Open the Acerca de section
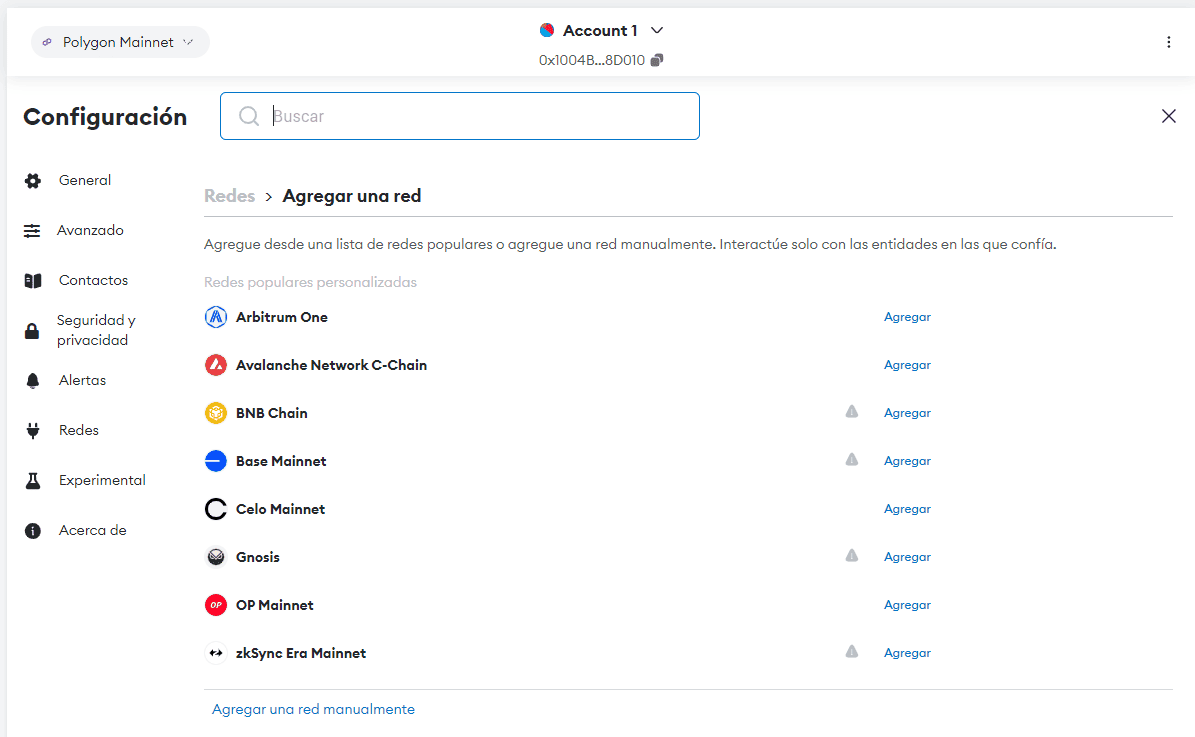The height and width of the screenshot is (737, 1195). pos(92,530)
